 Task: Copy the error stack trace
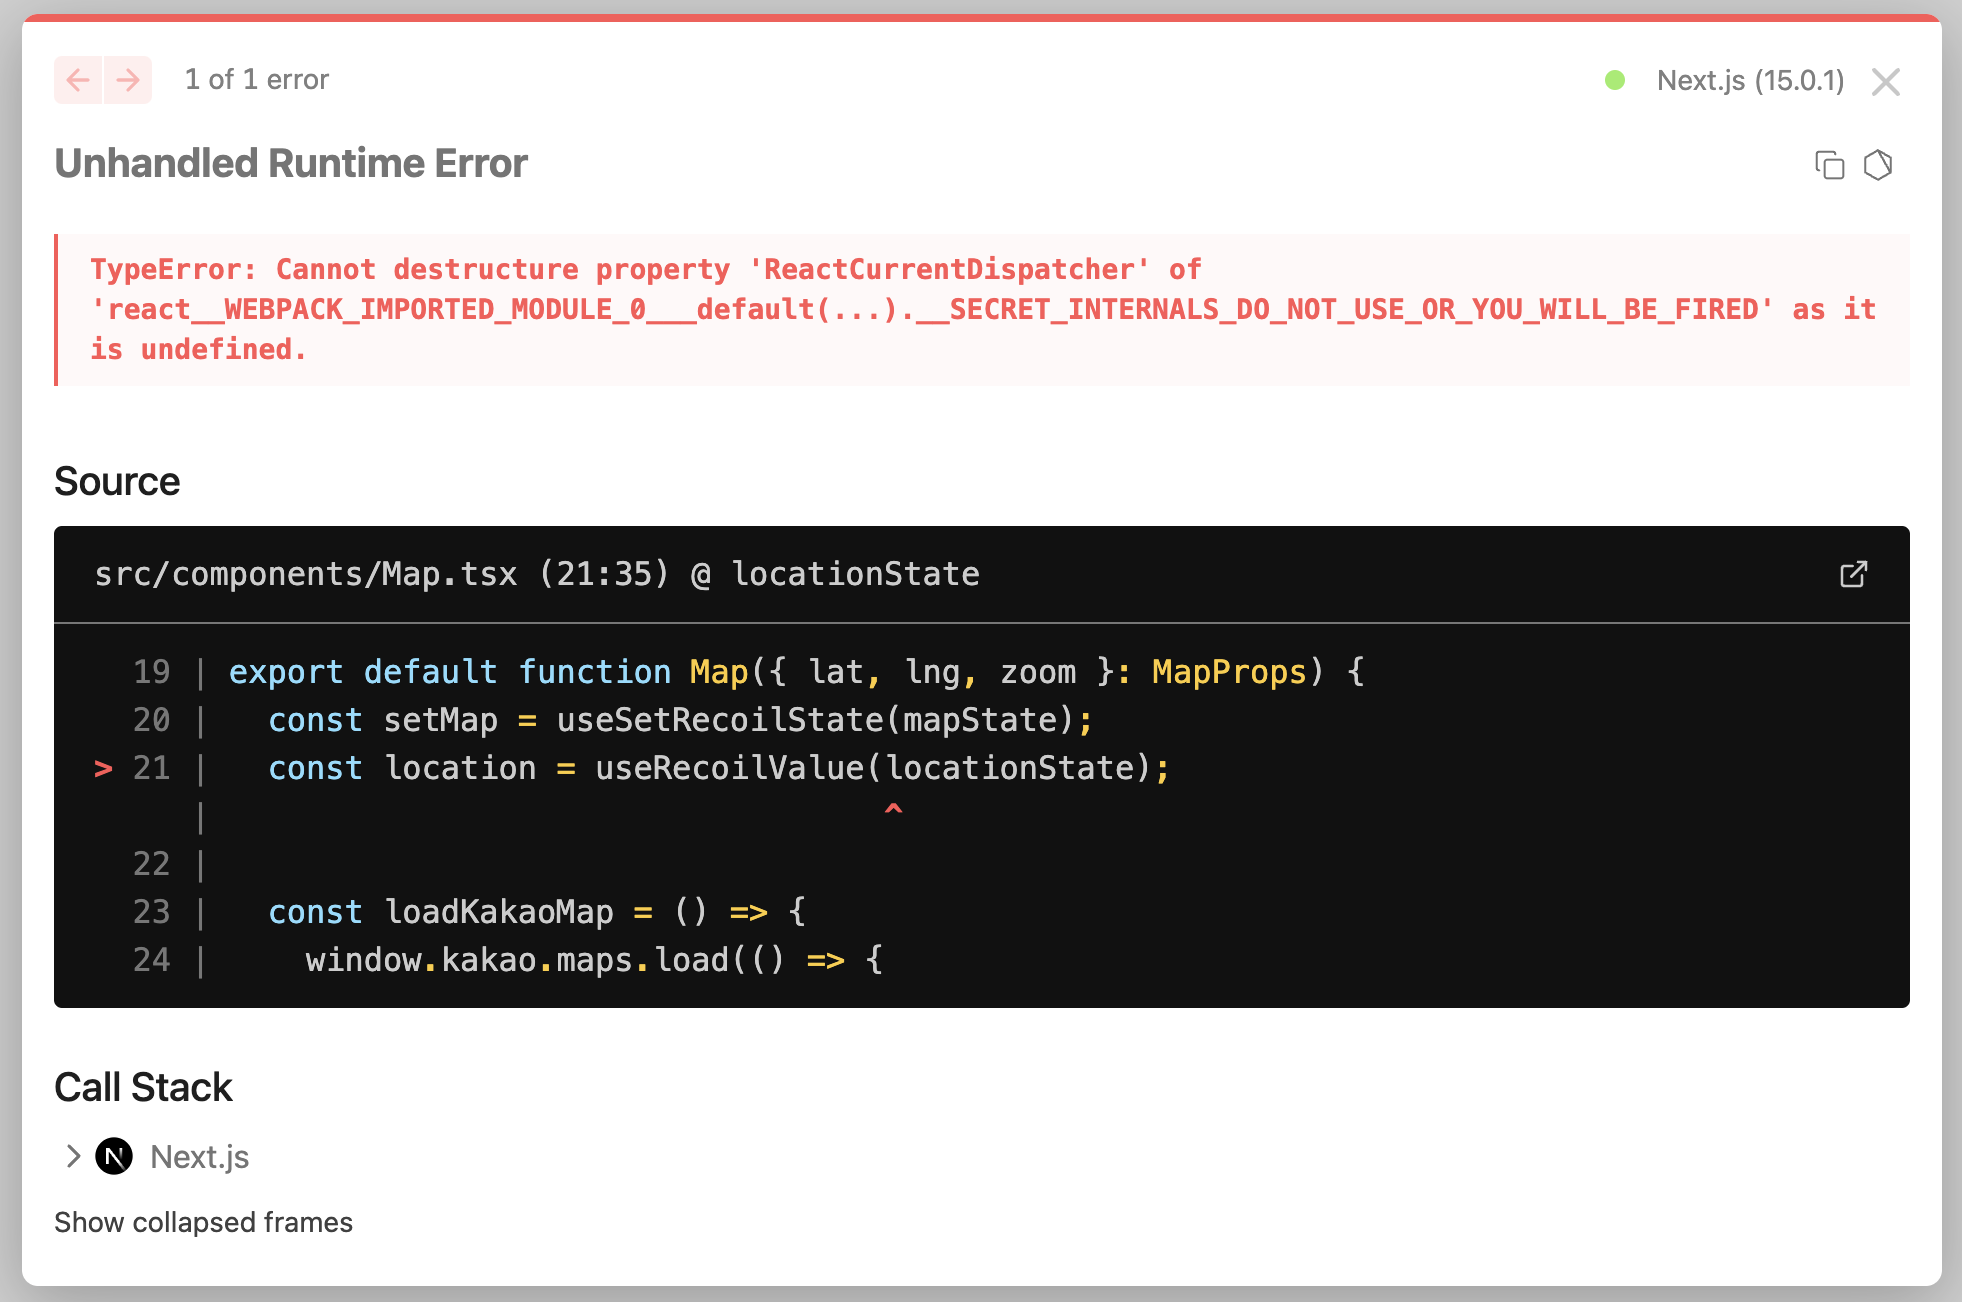pyautogui.click(x=1829, y=165)
